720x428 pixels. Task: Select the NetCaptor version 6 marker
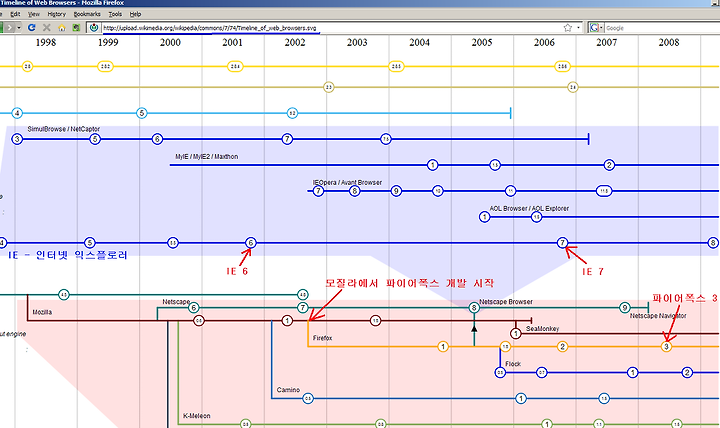coord(157,139)
